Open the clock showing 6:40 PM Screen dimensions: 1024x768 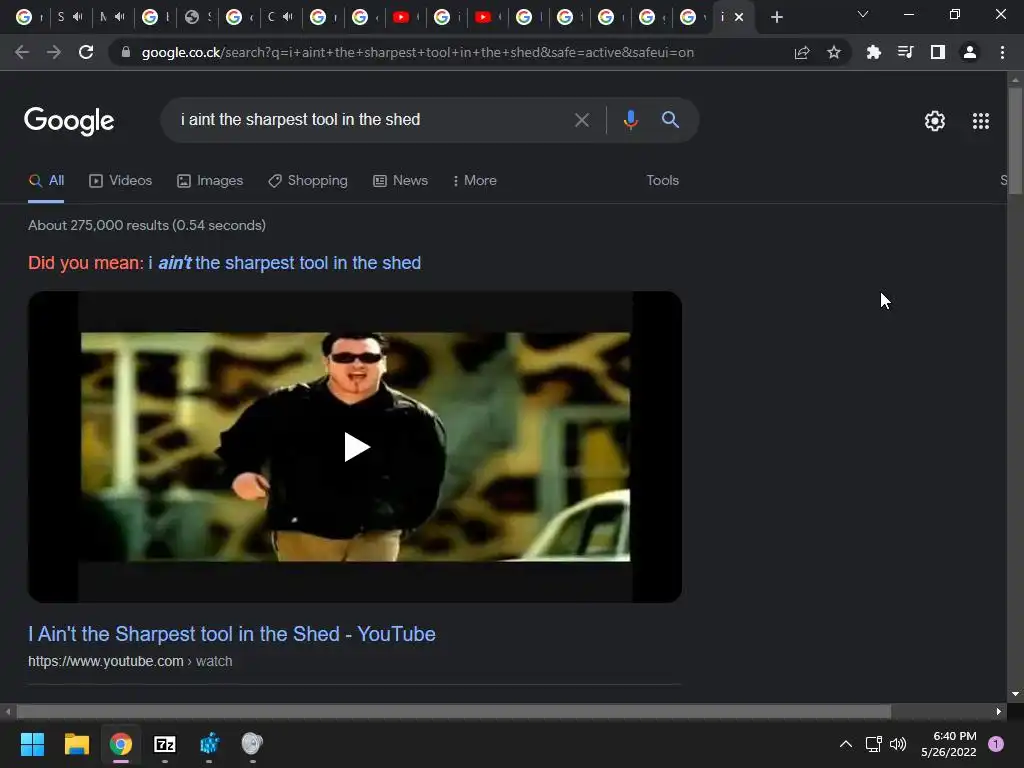(x=949, y=744)
